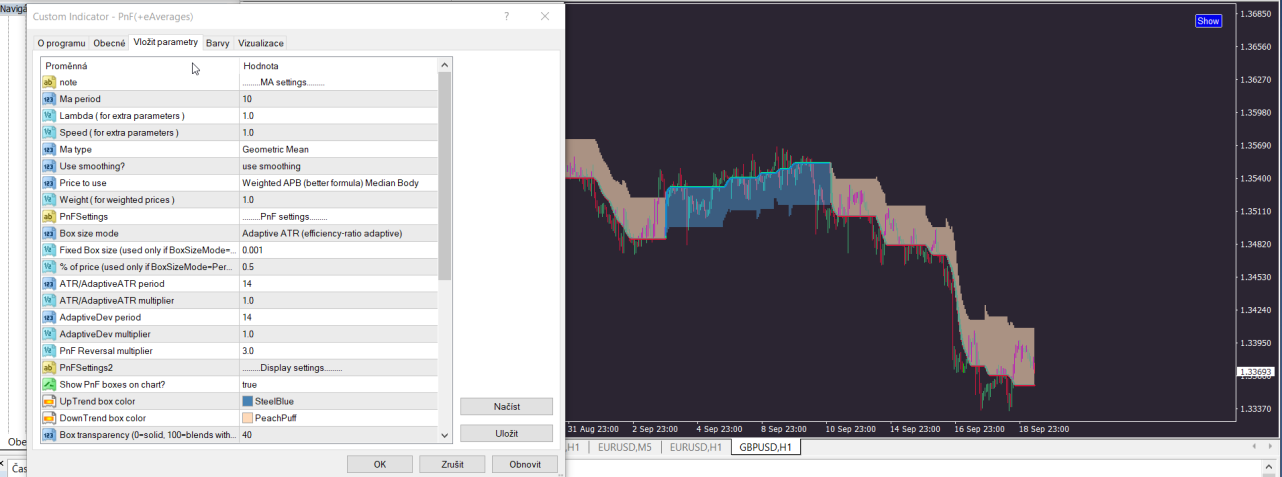Click the icon beside % of price
Image resolution: width=1282 pixels, height=477 pixels.
pos(49,267)
